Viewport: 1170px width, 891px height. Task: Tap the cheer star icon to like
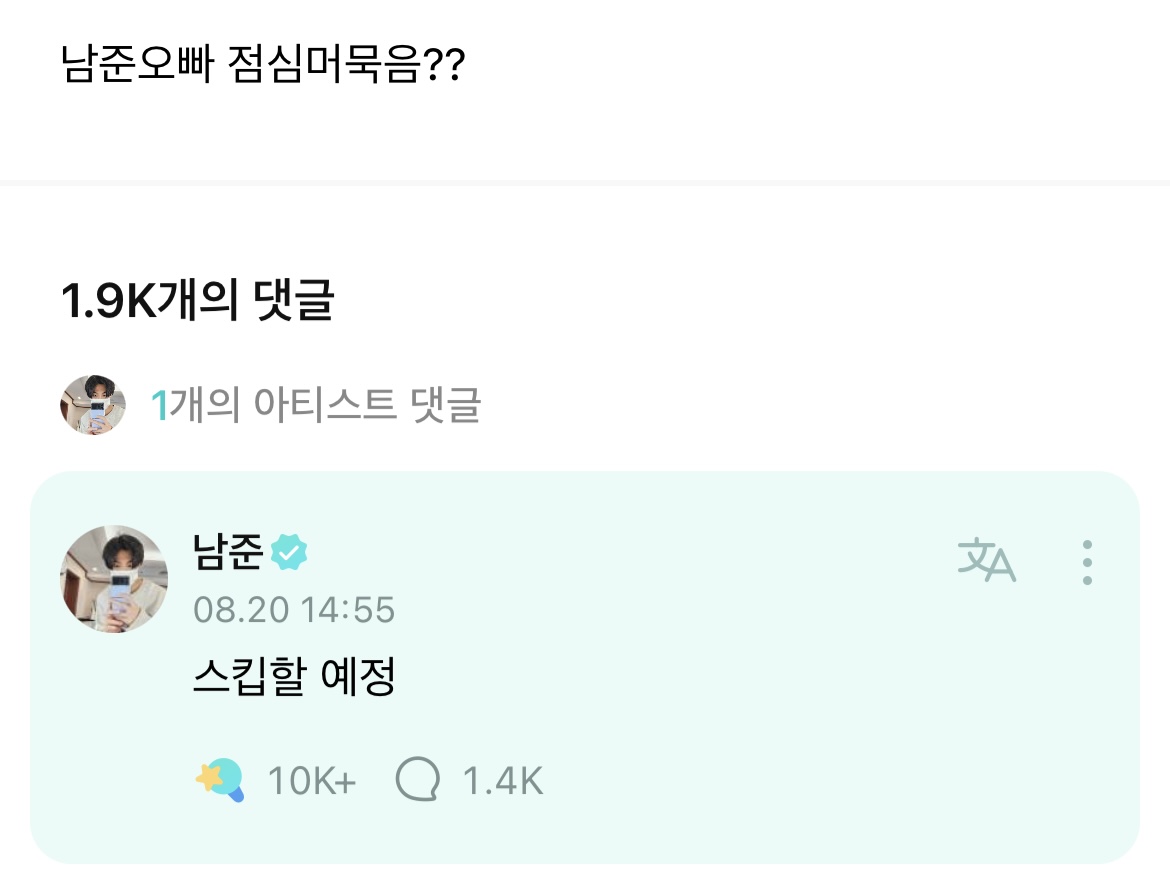tap(220, 779)
